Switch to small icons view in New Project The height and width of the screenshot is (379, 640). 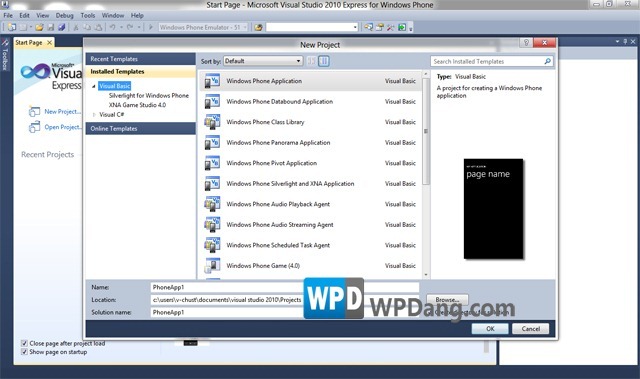click(311, 61)
